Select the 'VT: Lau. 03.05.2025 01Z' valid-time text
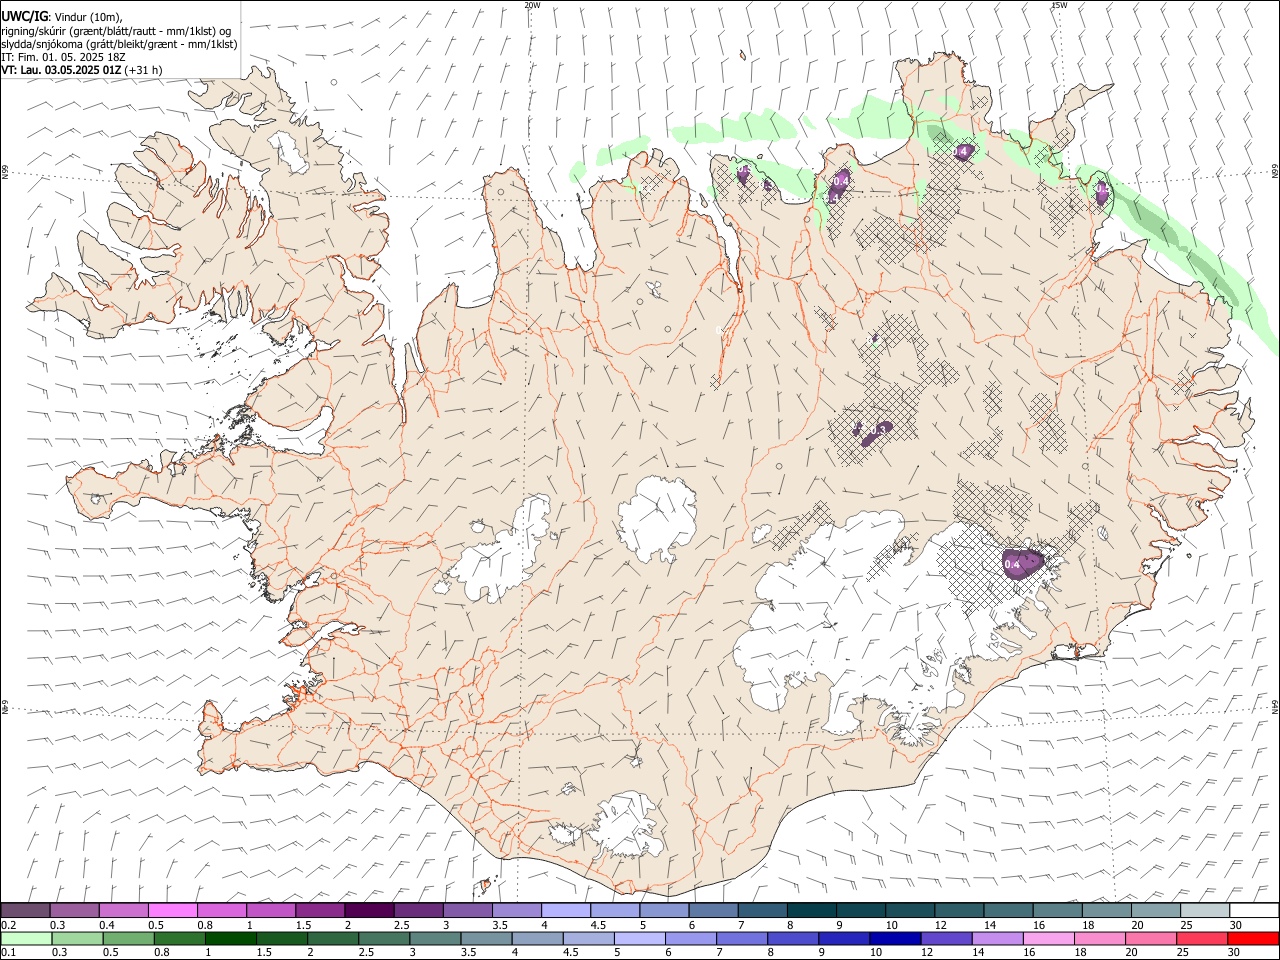 (x=62, y=70)
